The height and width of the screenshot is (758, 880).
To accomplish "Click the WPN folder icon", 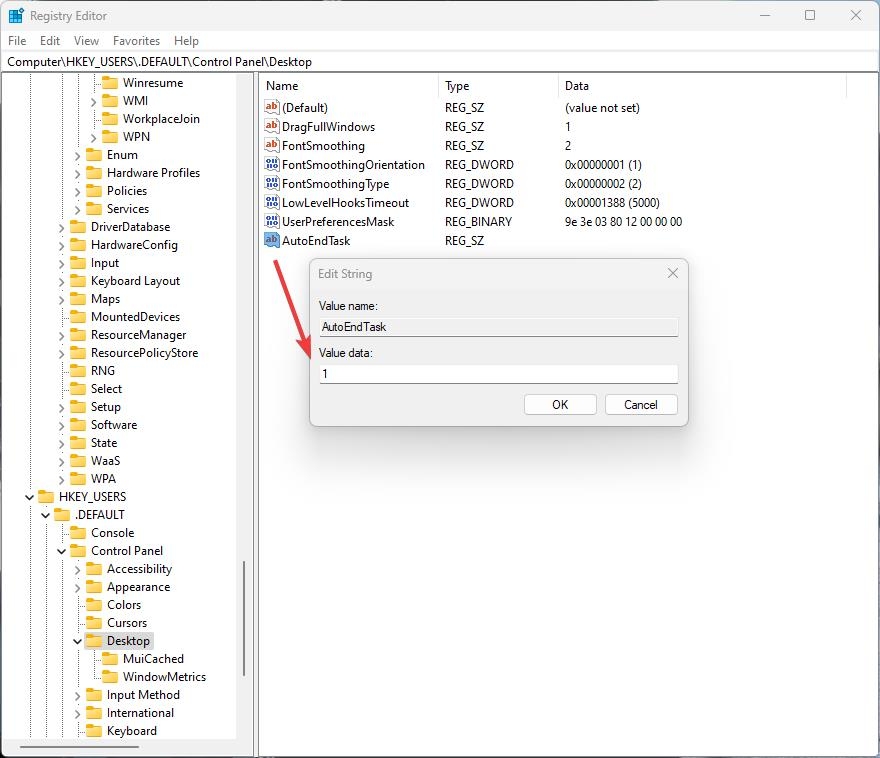I will point(110,136).
